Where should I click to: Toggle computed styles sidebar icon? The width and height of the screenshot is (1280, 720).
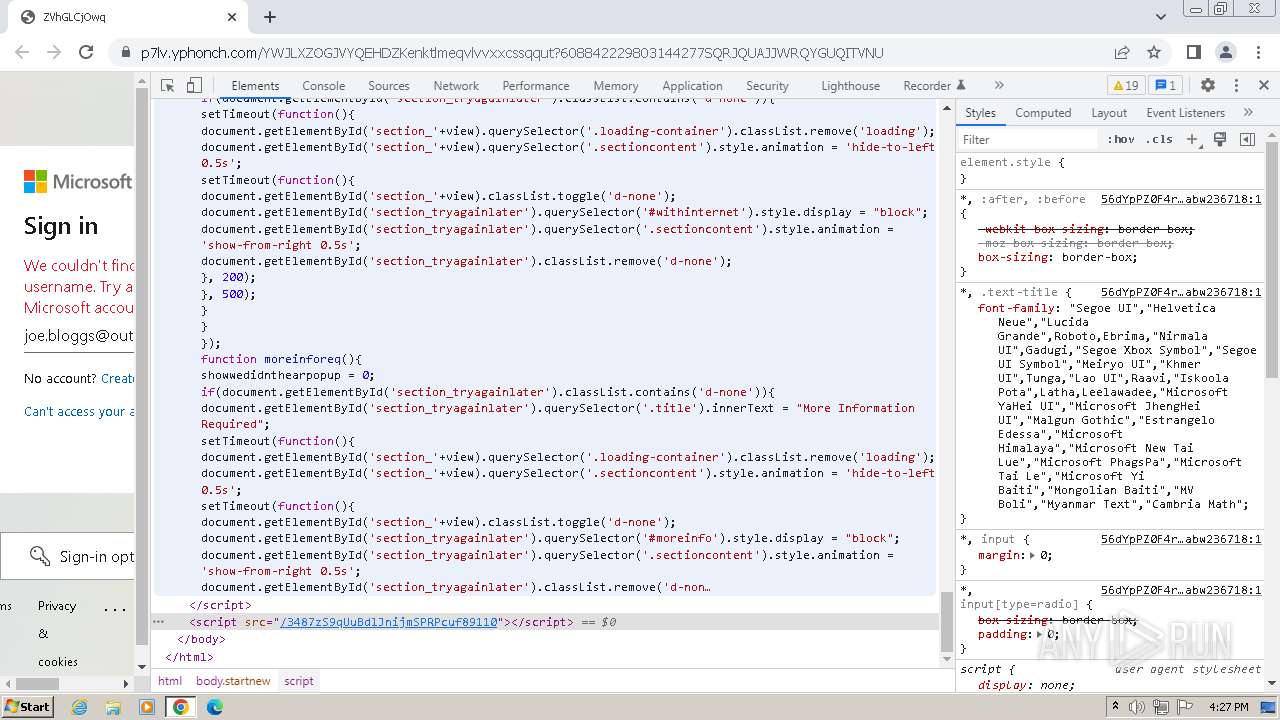[x=1247, y=140]
